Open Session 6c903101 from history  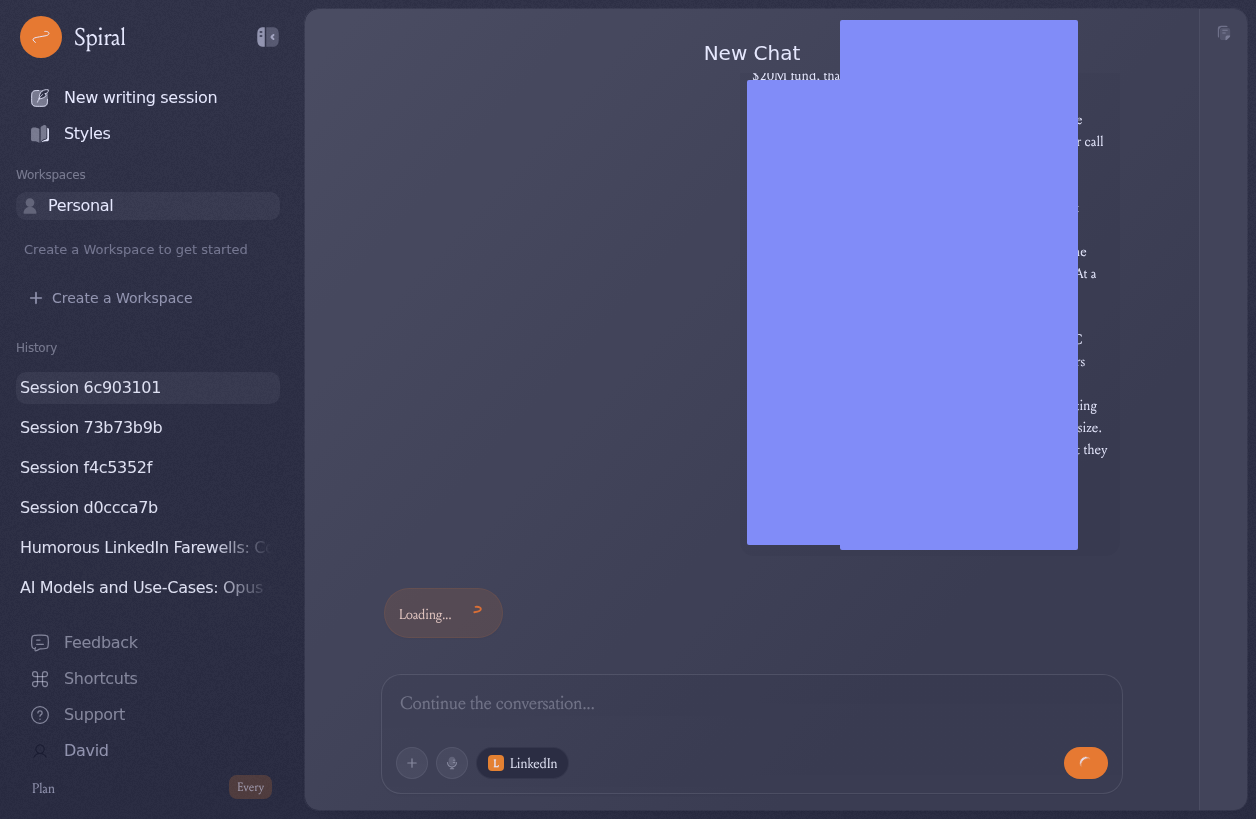pos(90,388)
